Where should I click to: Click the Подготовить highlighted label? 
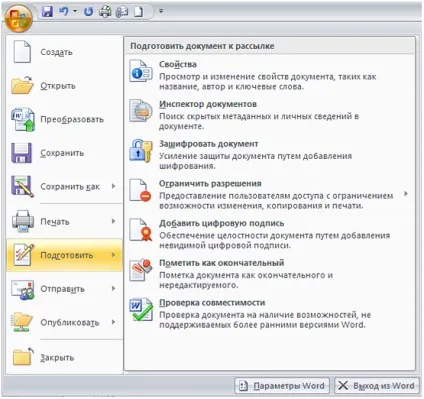point(67,255)
